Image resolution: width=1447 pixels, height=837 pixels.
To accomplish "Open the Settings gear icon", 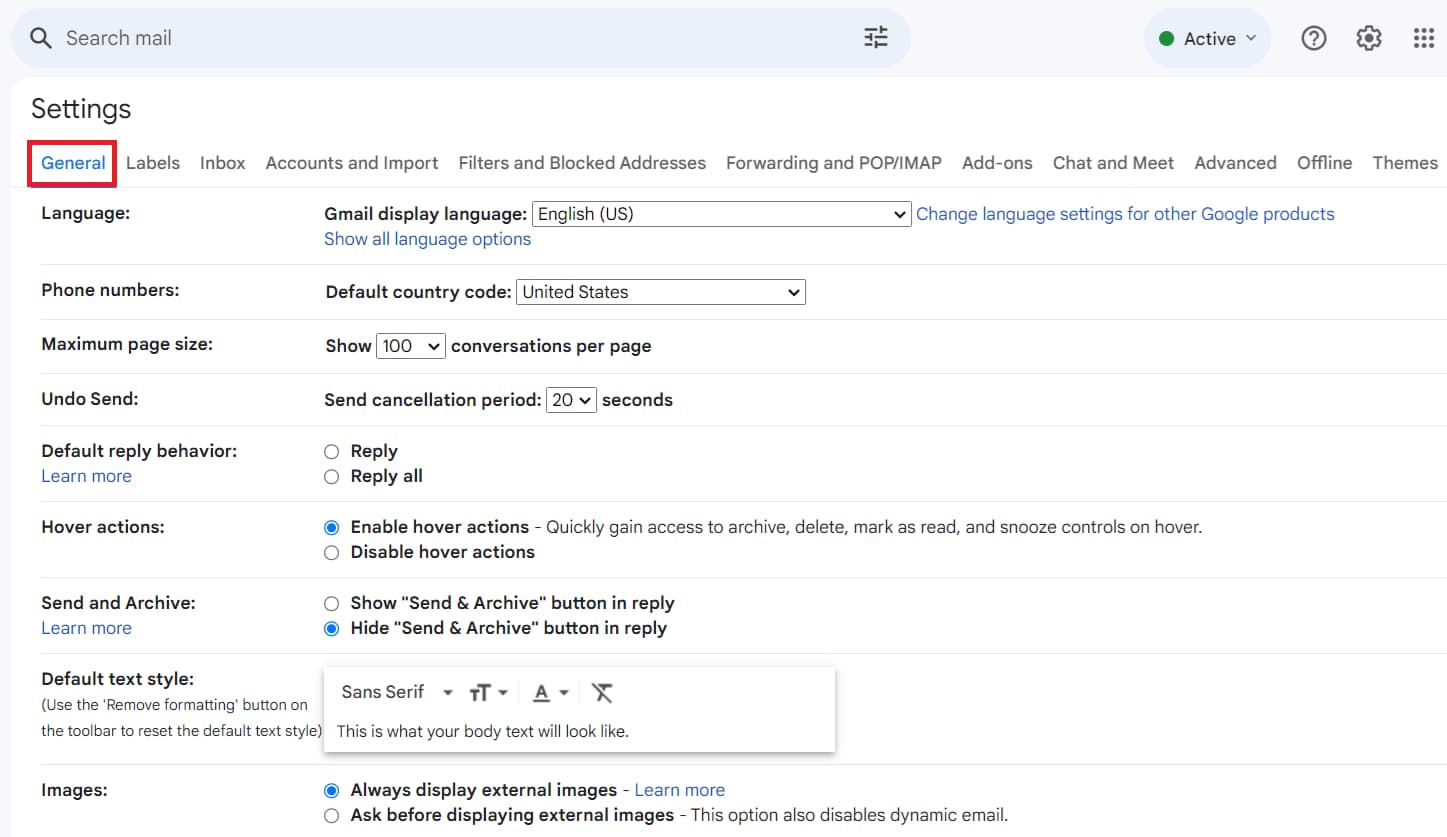I will [x=1369, y=38].
